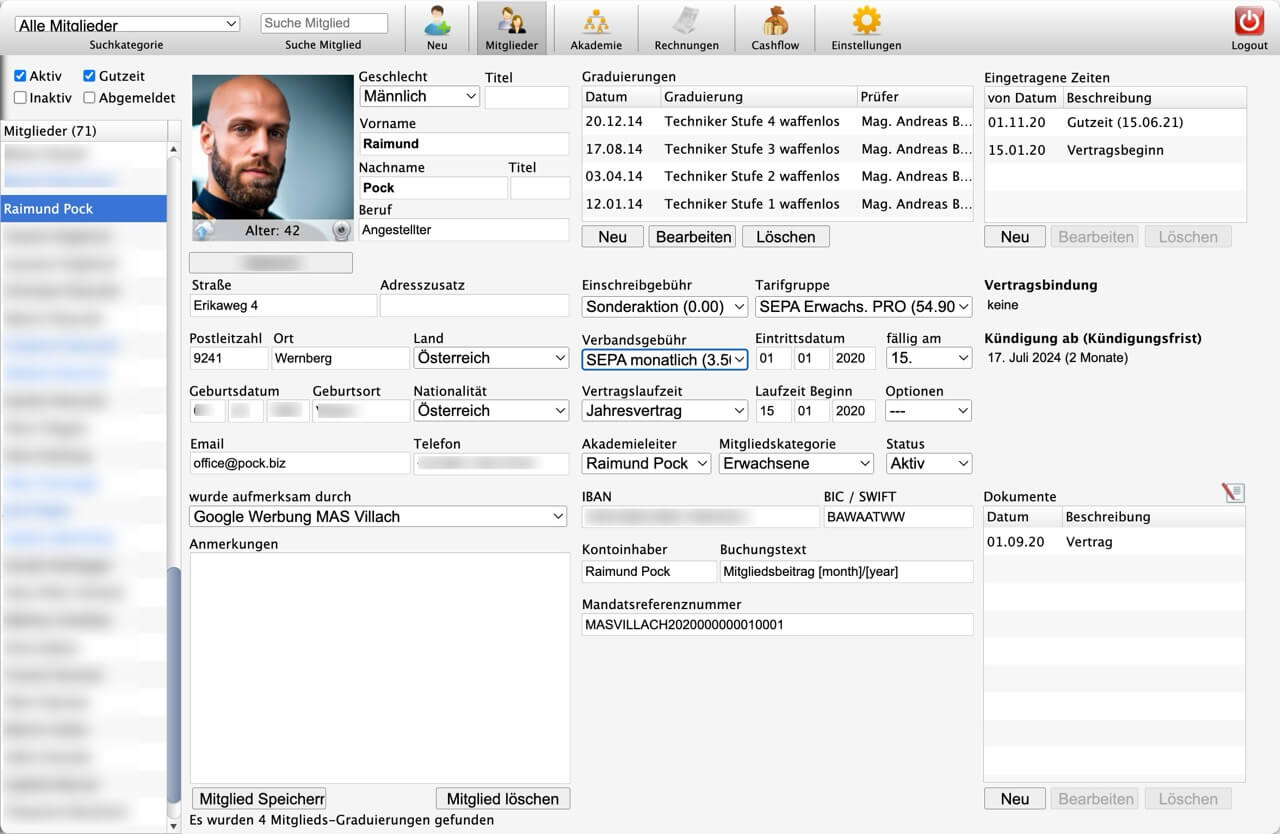The height and width of the screenshot is (834, 1280).
Task: Open the Mitgliedskategorie Erwachsene dropdown
Action: tap(796, 464)
